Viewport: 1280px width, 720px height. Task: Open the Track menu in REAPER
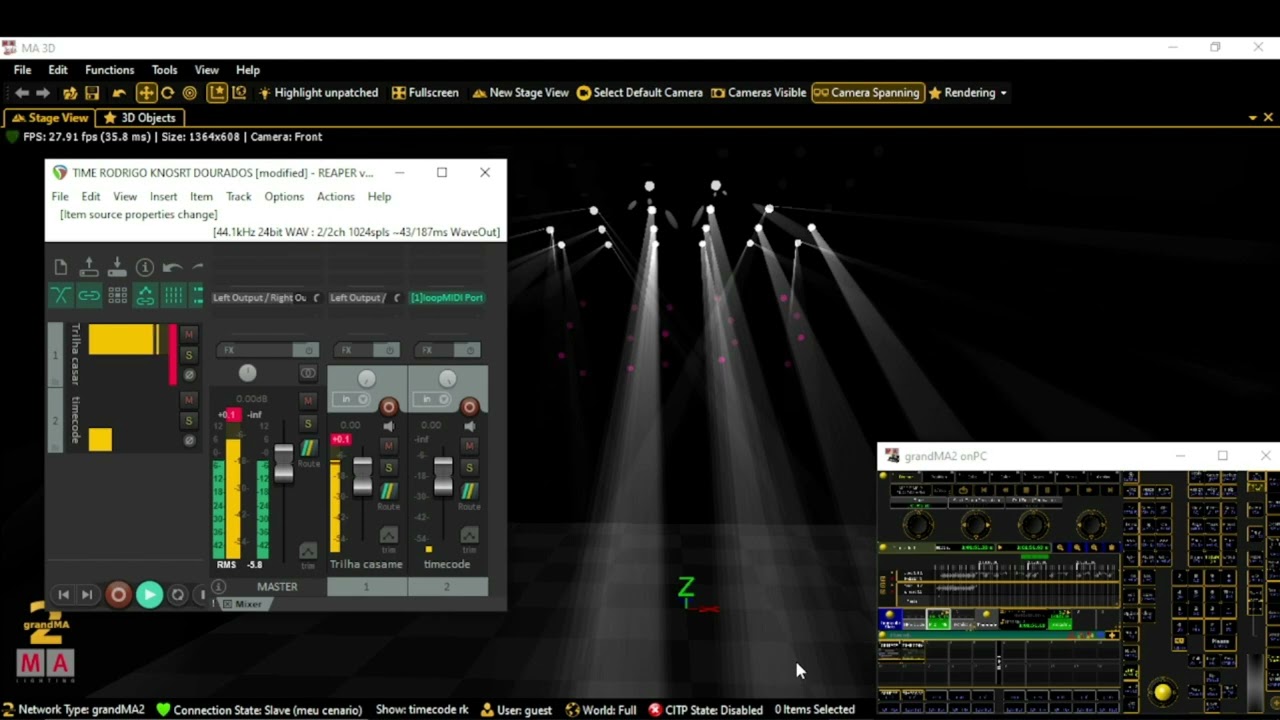click(x=239, y=197)
